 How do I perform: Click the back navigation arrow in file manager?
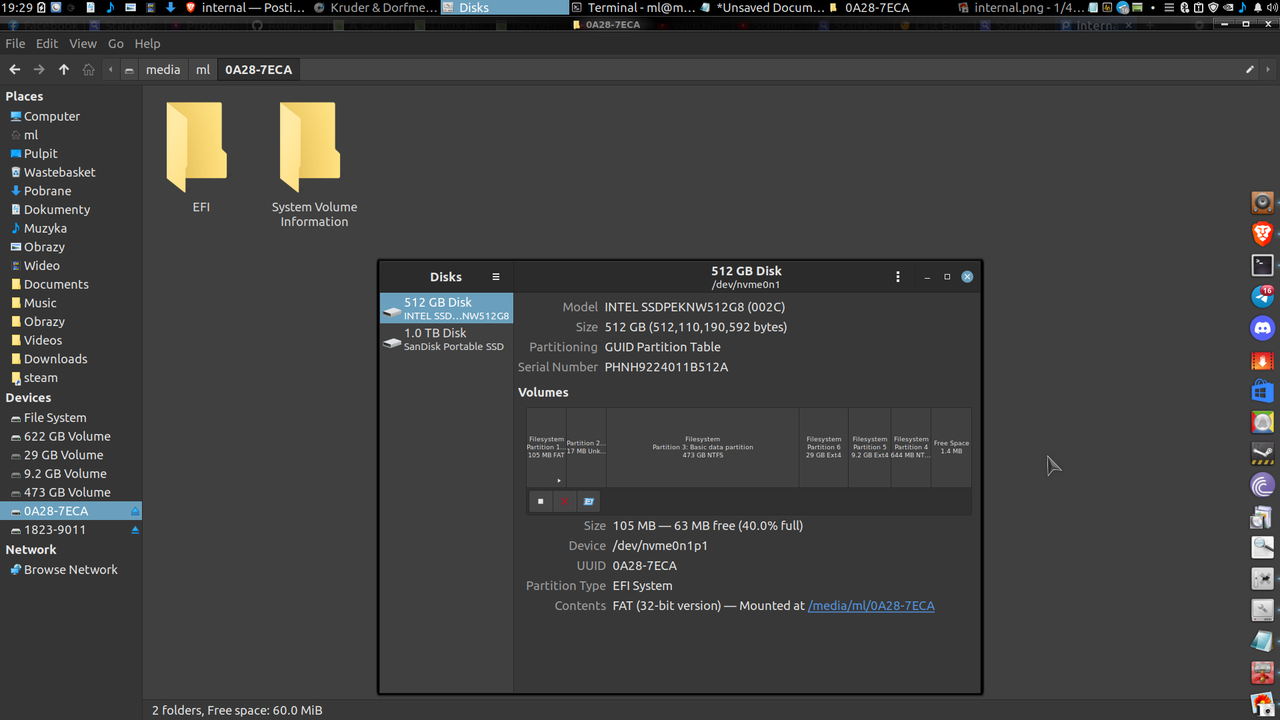14,69
